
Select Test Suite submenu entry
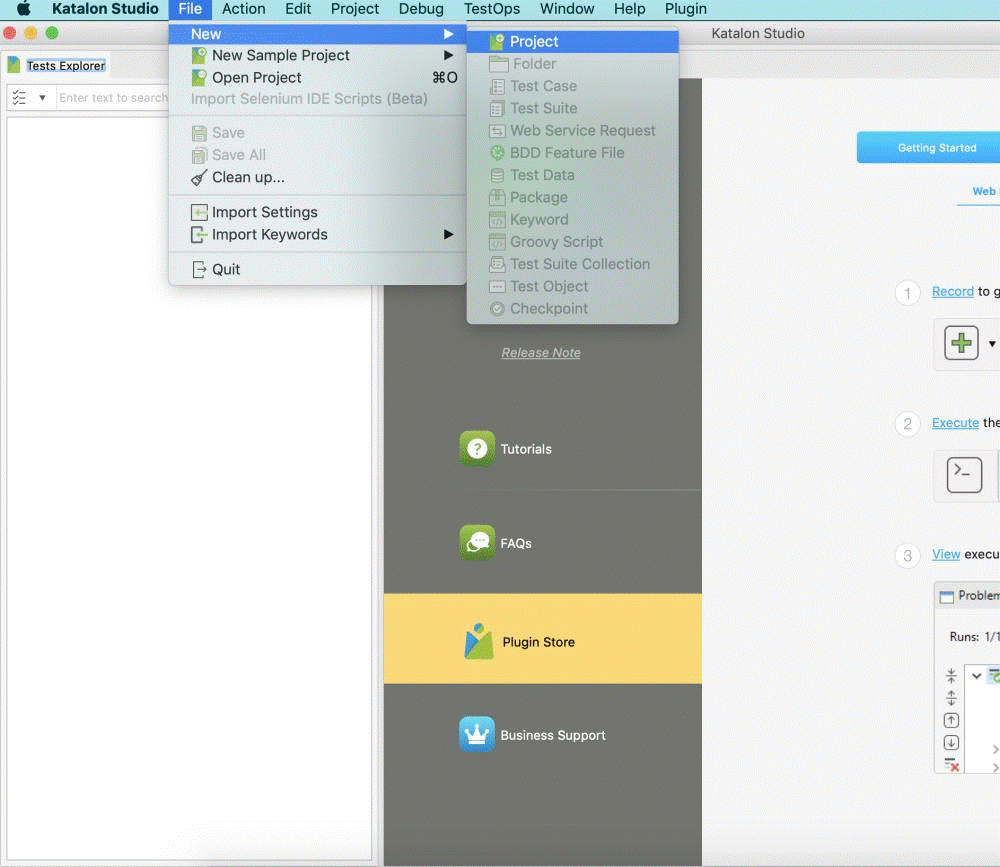click(572, 108)
